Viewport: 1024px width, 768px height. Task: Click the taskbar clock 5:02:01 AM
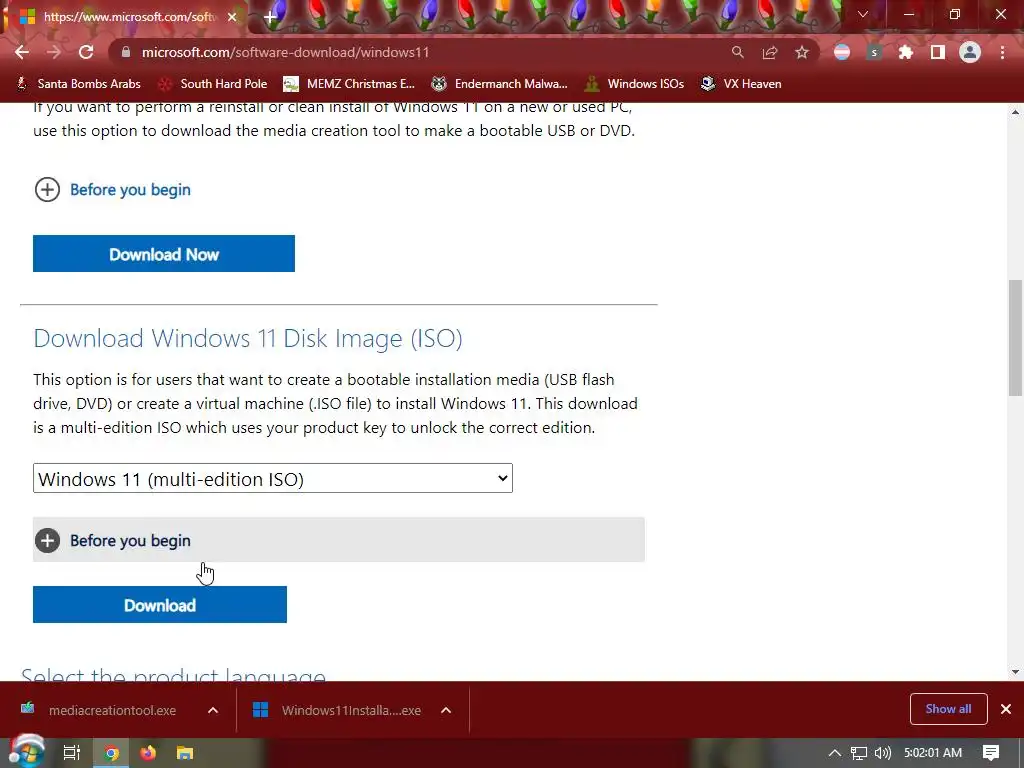[x=933, y=753]
